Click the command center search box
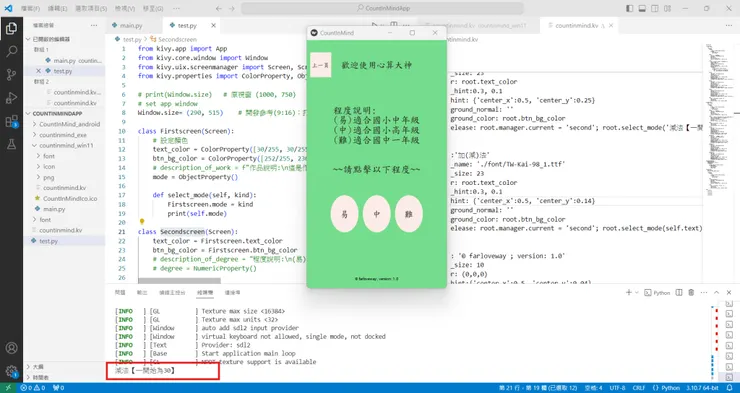 click(x=382, y=8)
